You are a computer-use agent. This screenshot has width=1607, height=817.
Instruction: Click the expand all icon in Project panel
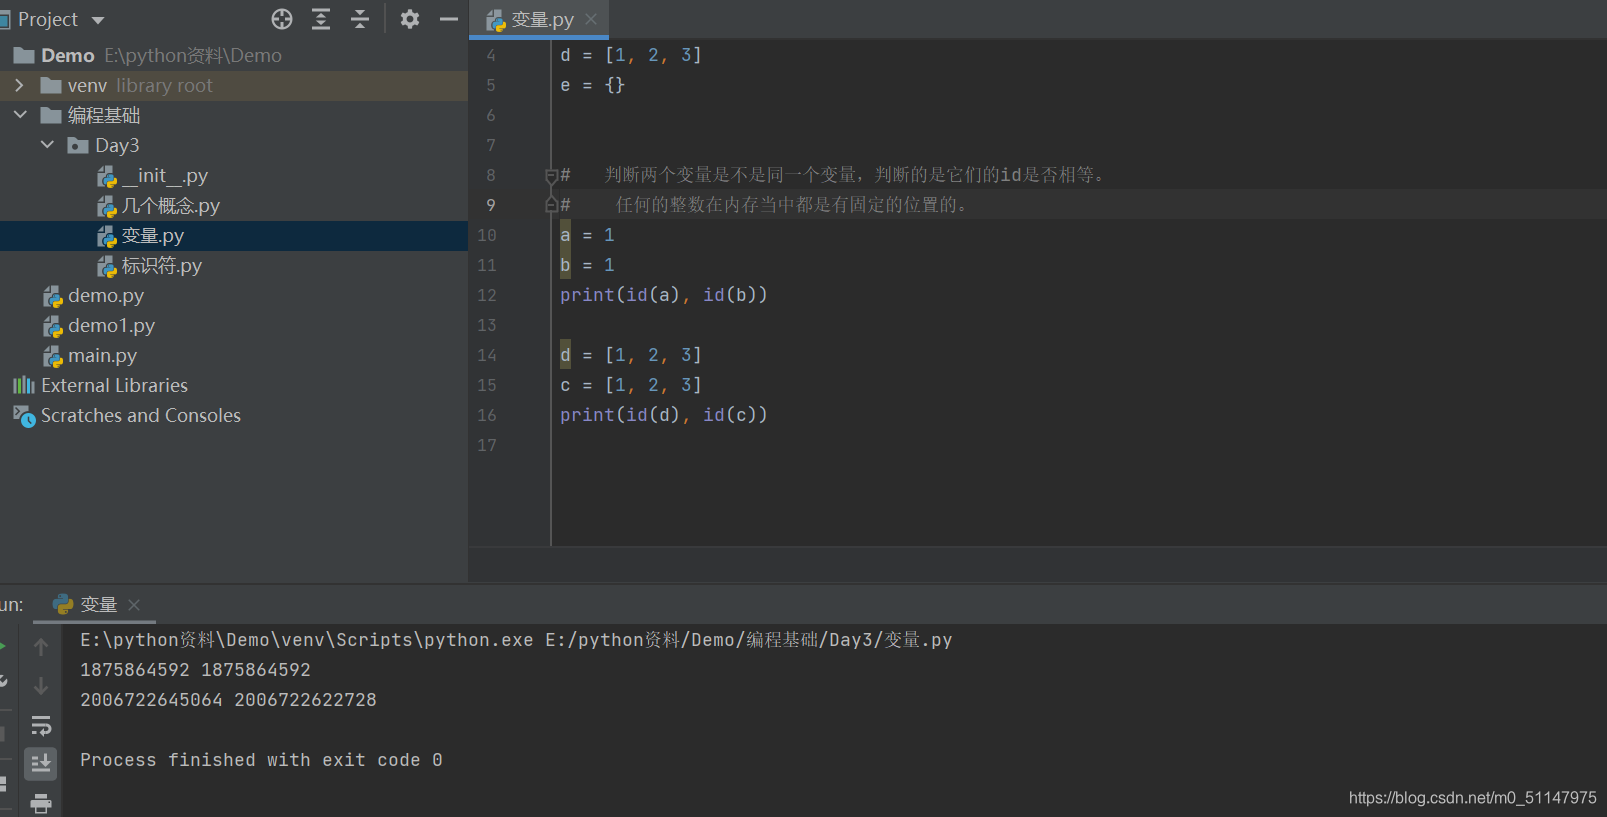click(x=321, y=19)
